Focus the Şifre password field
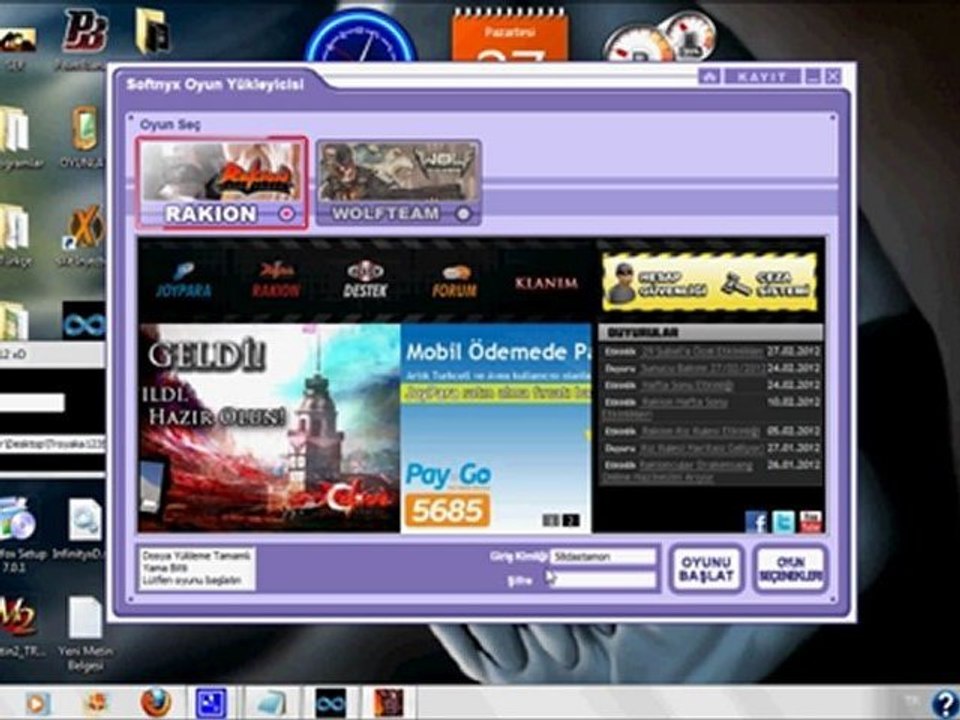The image size is (960, 720). coord(601,579)
